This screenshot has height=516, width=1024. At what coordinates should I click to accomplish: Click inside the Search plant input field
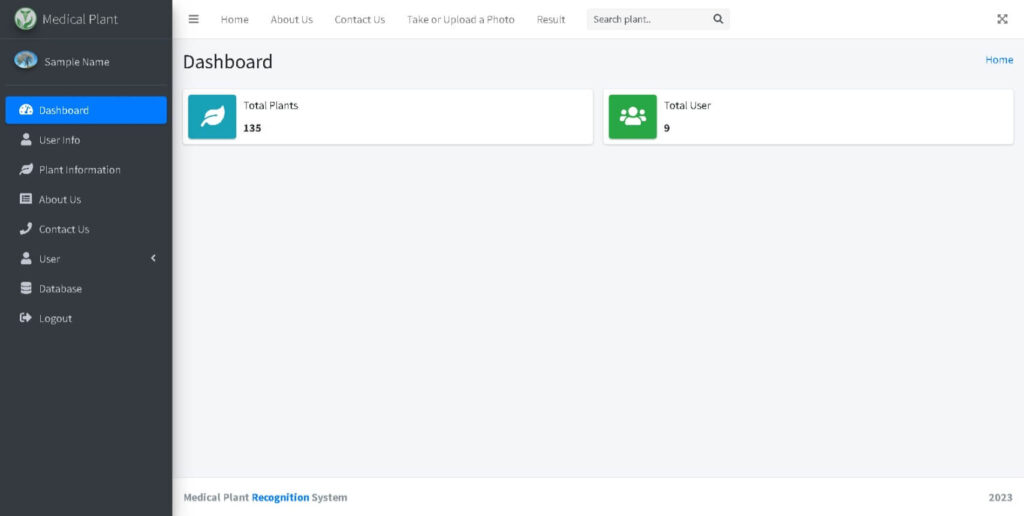coord(646,19)
